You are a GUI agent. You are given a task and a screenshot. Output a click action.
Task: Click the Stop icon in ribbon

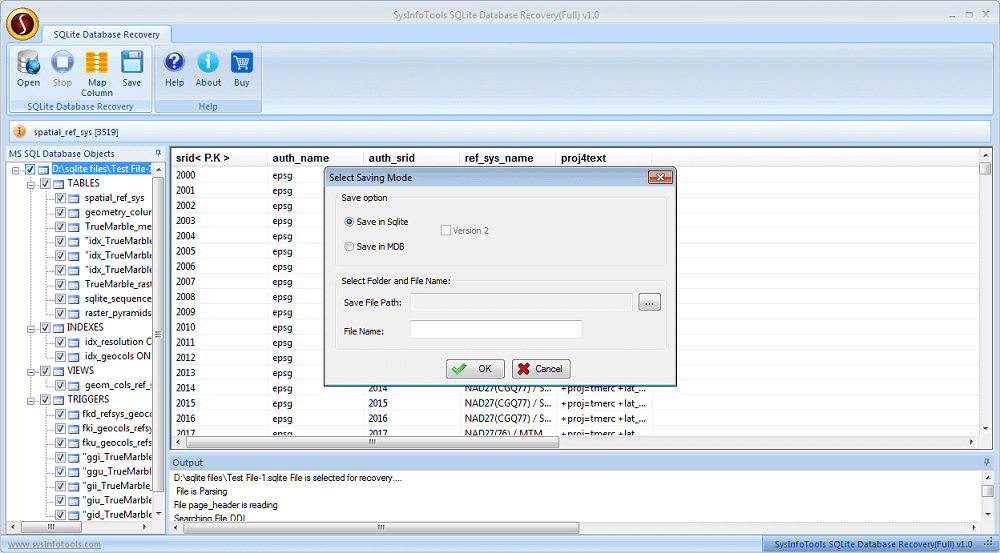click(62, 68)
